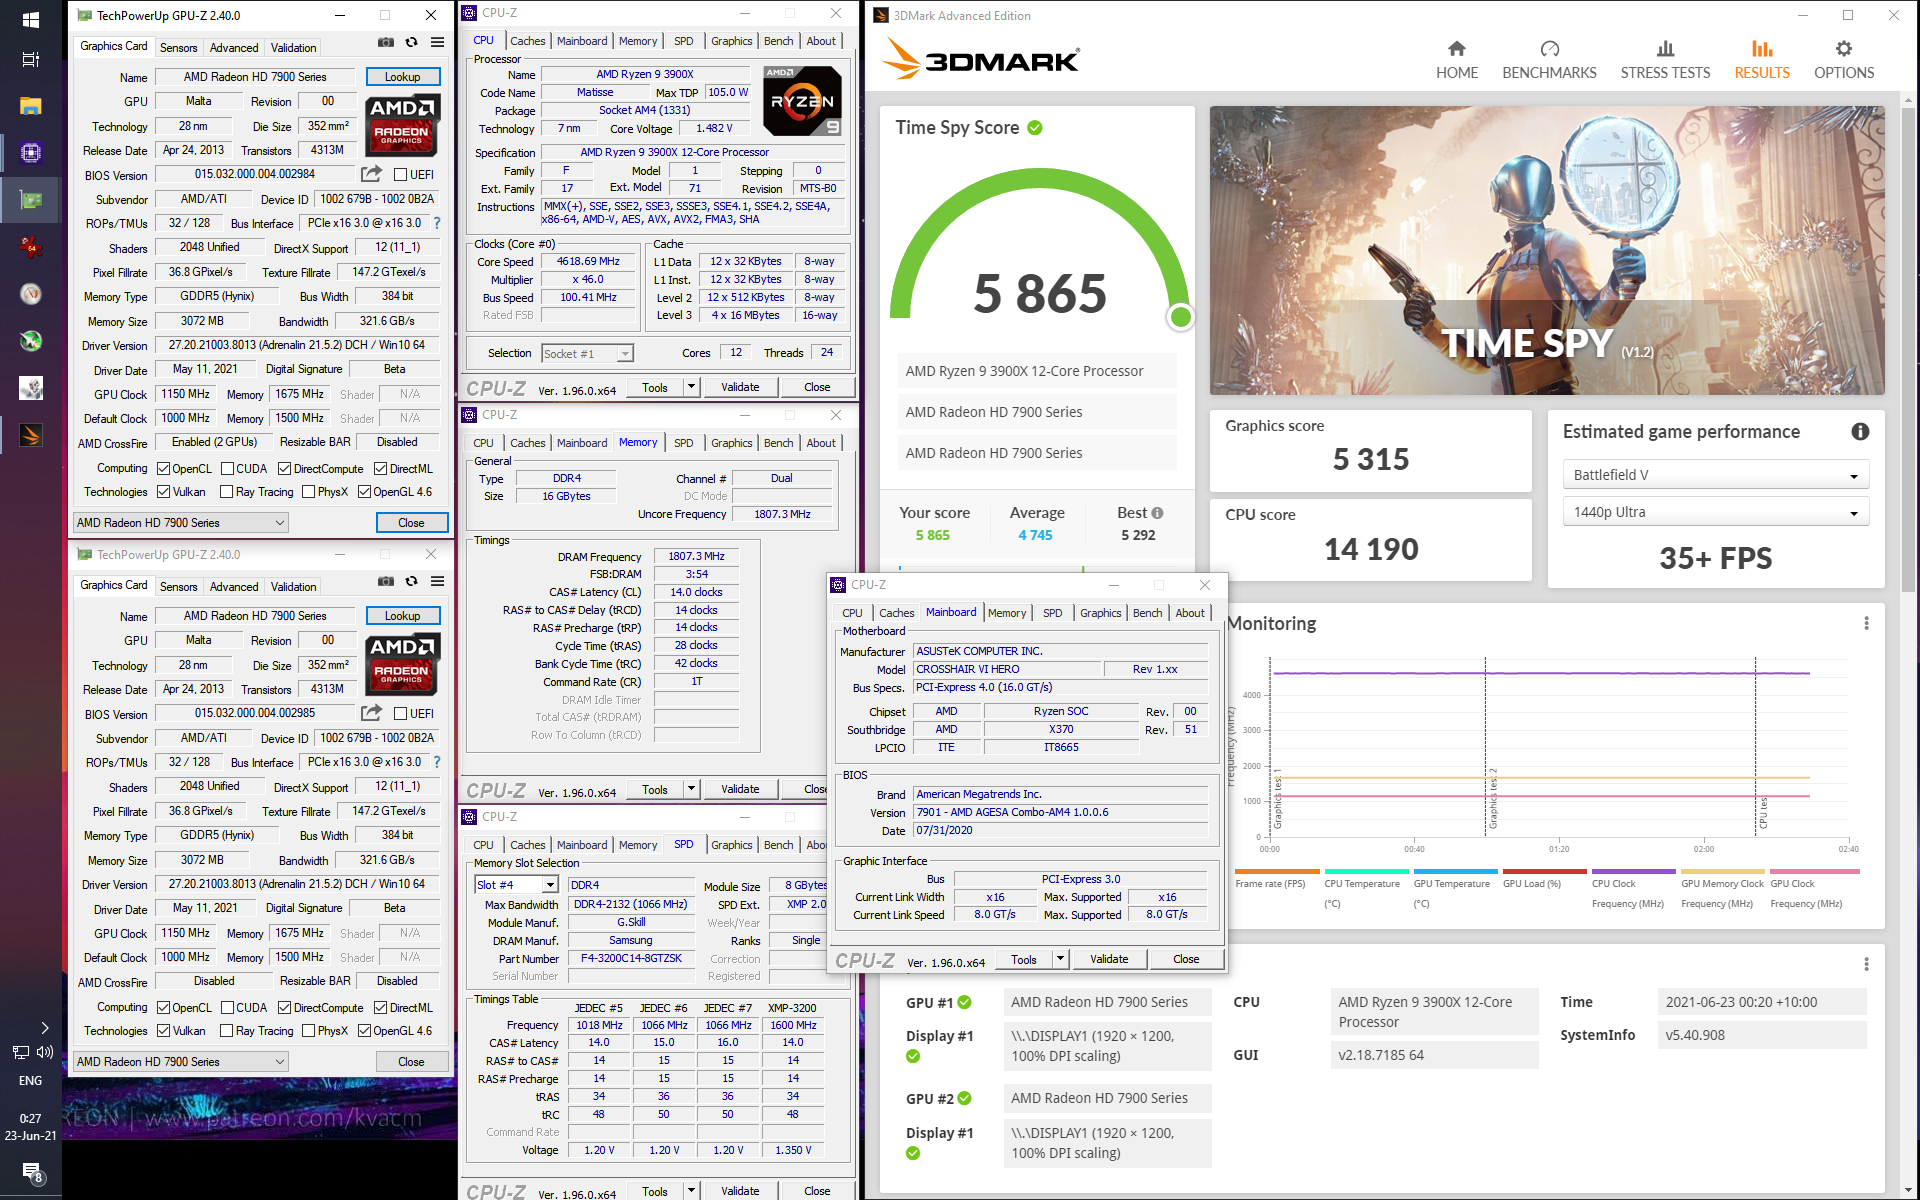Open Task View on taskbar

click(31, 60)
